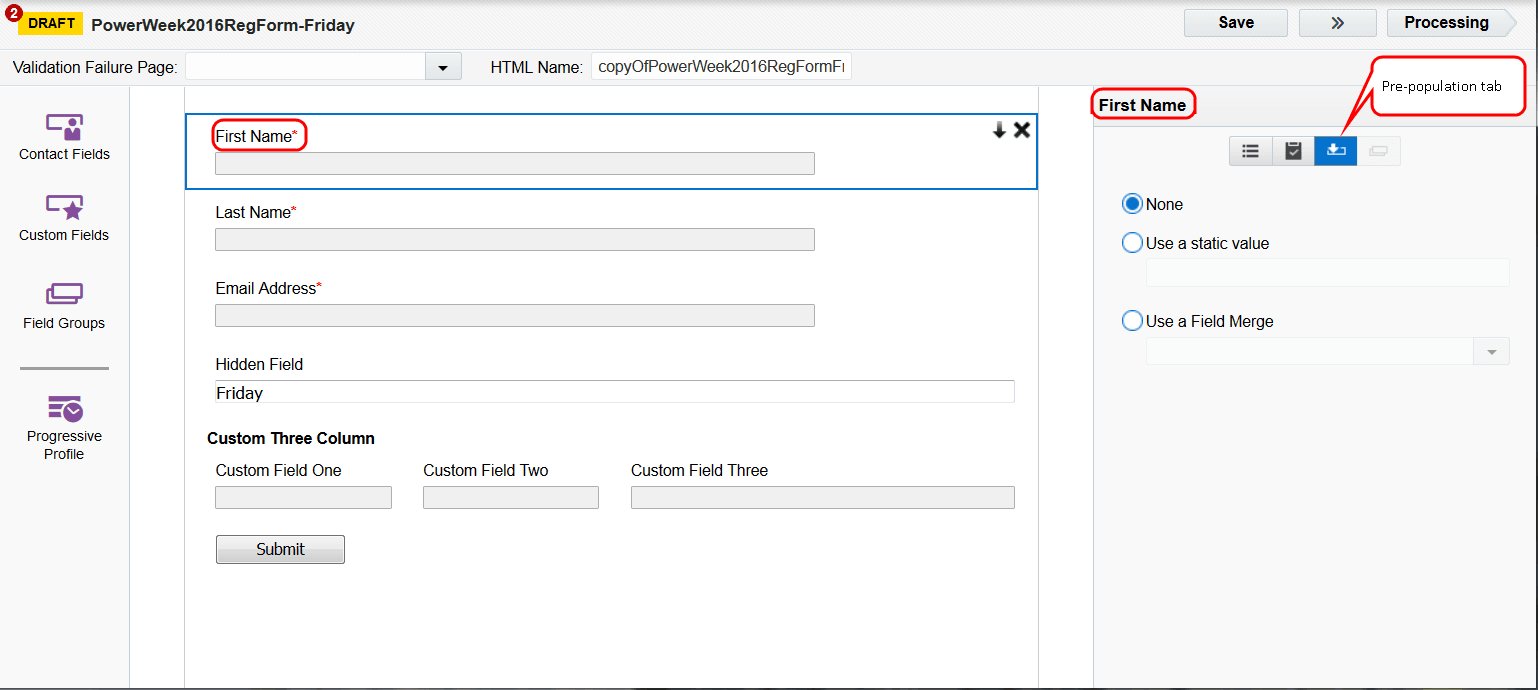The height and width of the screenshot is (690, 1538).
Task: Click the DRAFT status label
Action: coord(50,22)
